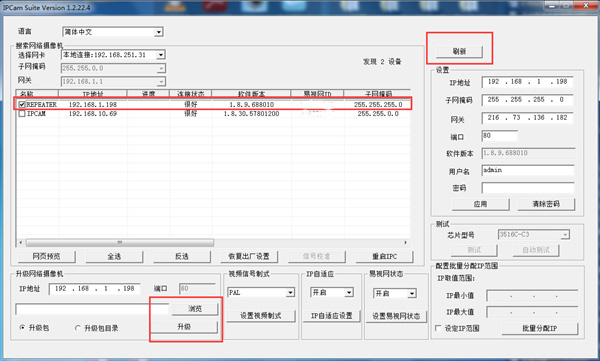Click the IP自适应设置 button
This screenshot has height=361, width=600.
pos(331,316)
